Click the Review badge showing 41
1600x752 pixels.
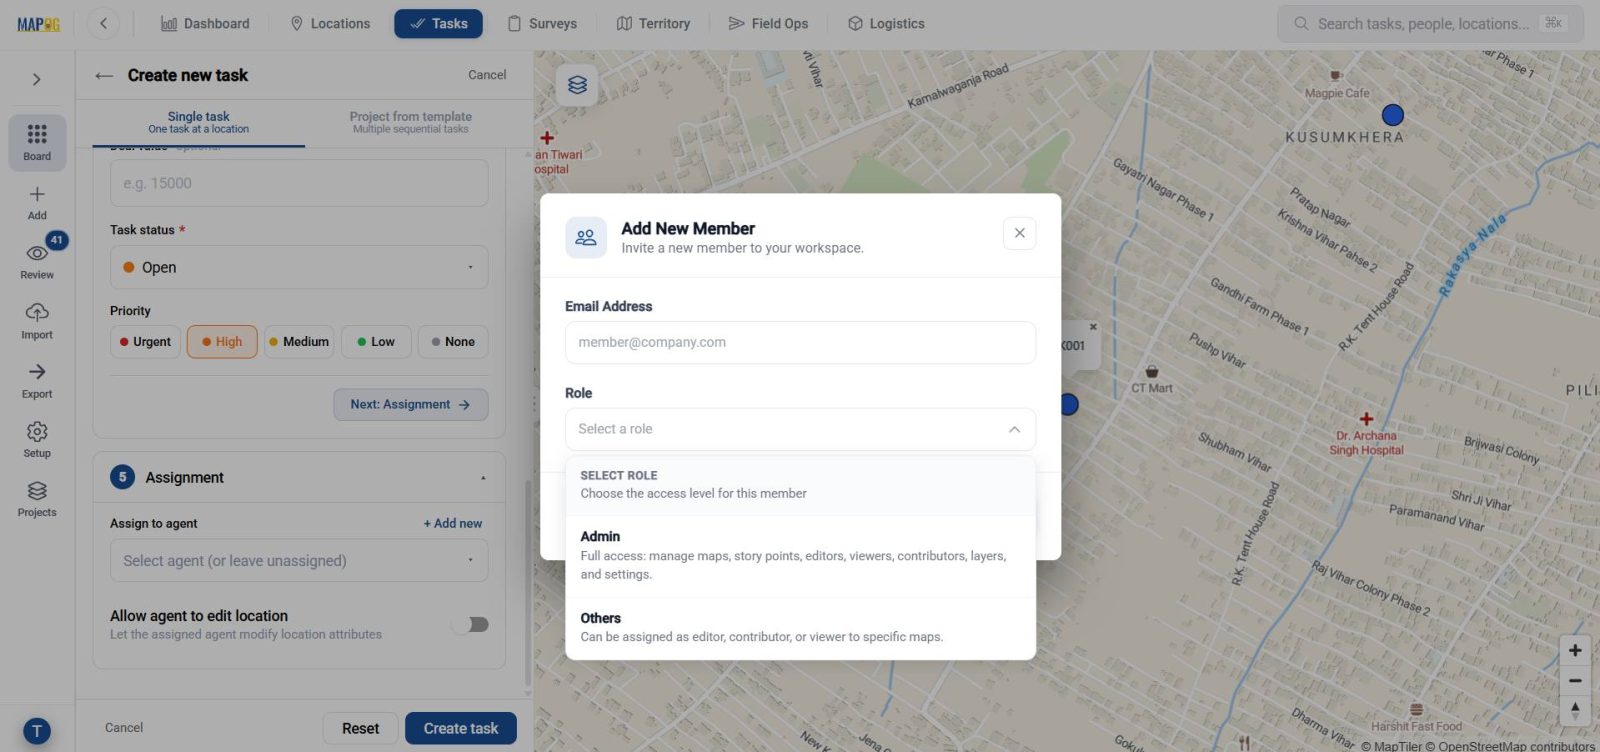(x=56, y=240)
